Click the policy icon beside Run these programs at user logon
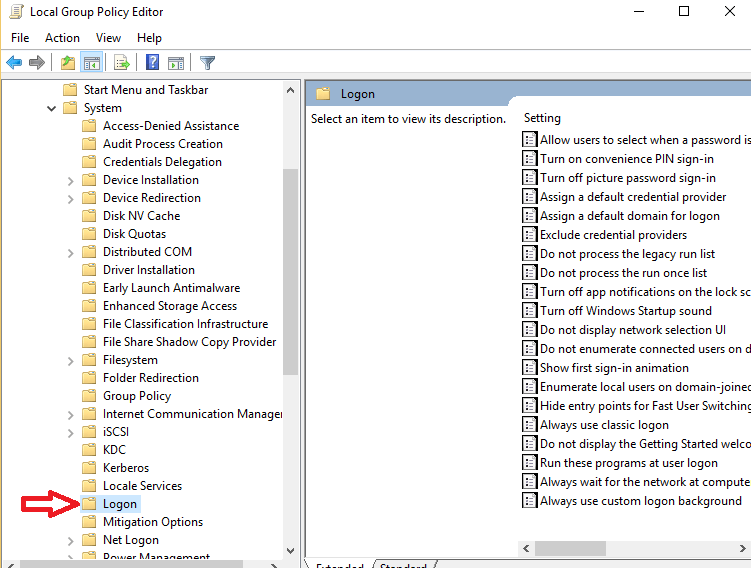The height and width of the screenshot is (568, 751). coord(529,463)
